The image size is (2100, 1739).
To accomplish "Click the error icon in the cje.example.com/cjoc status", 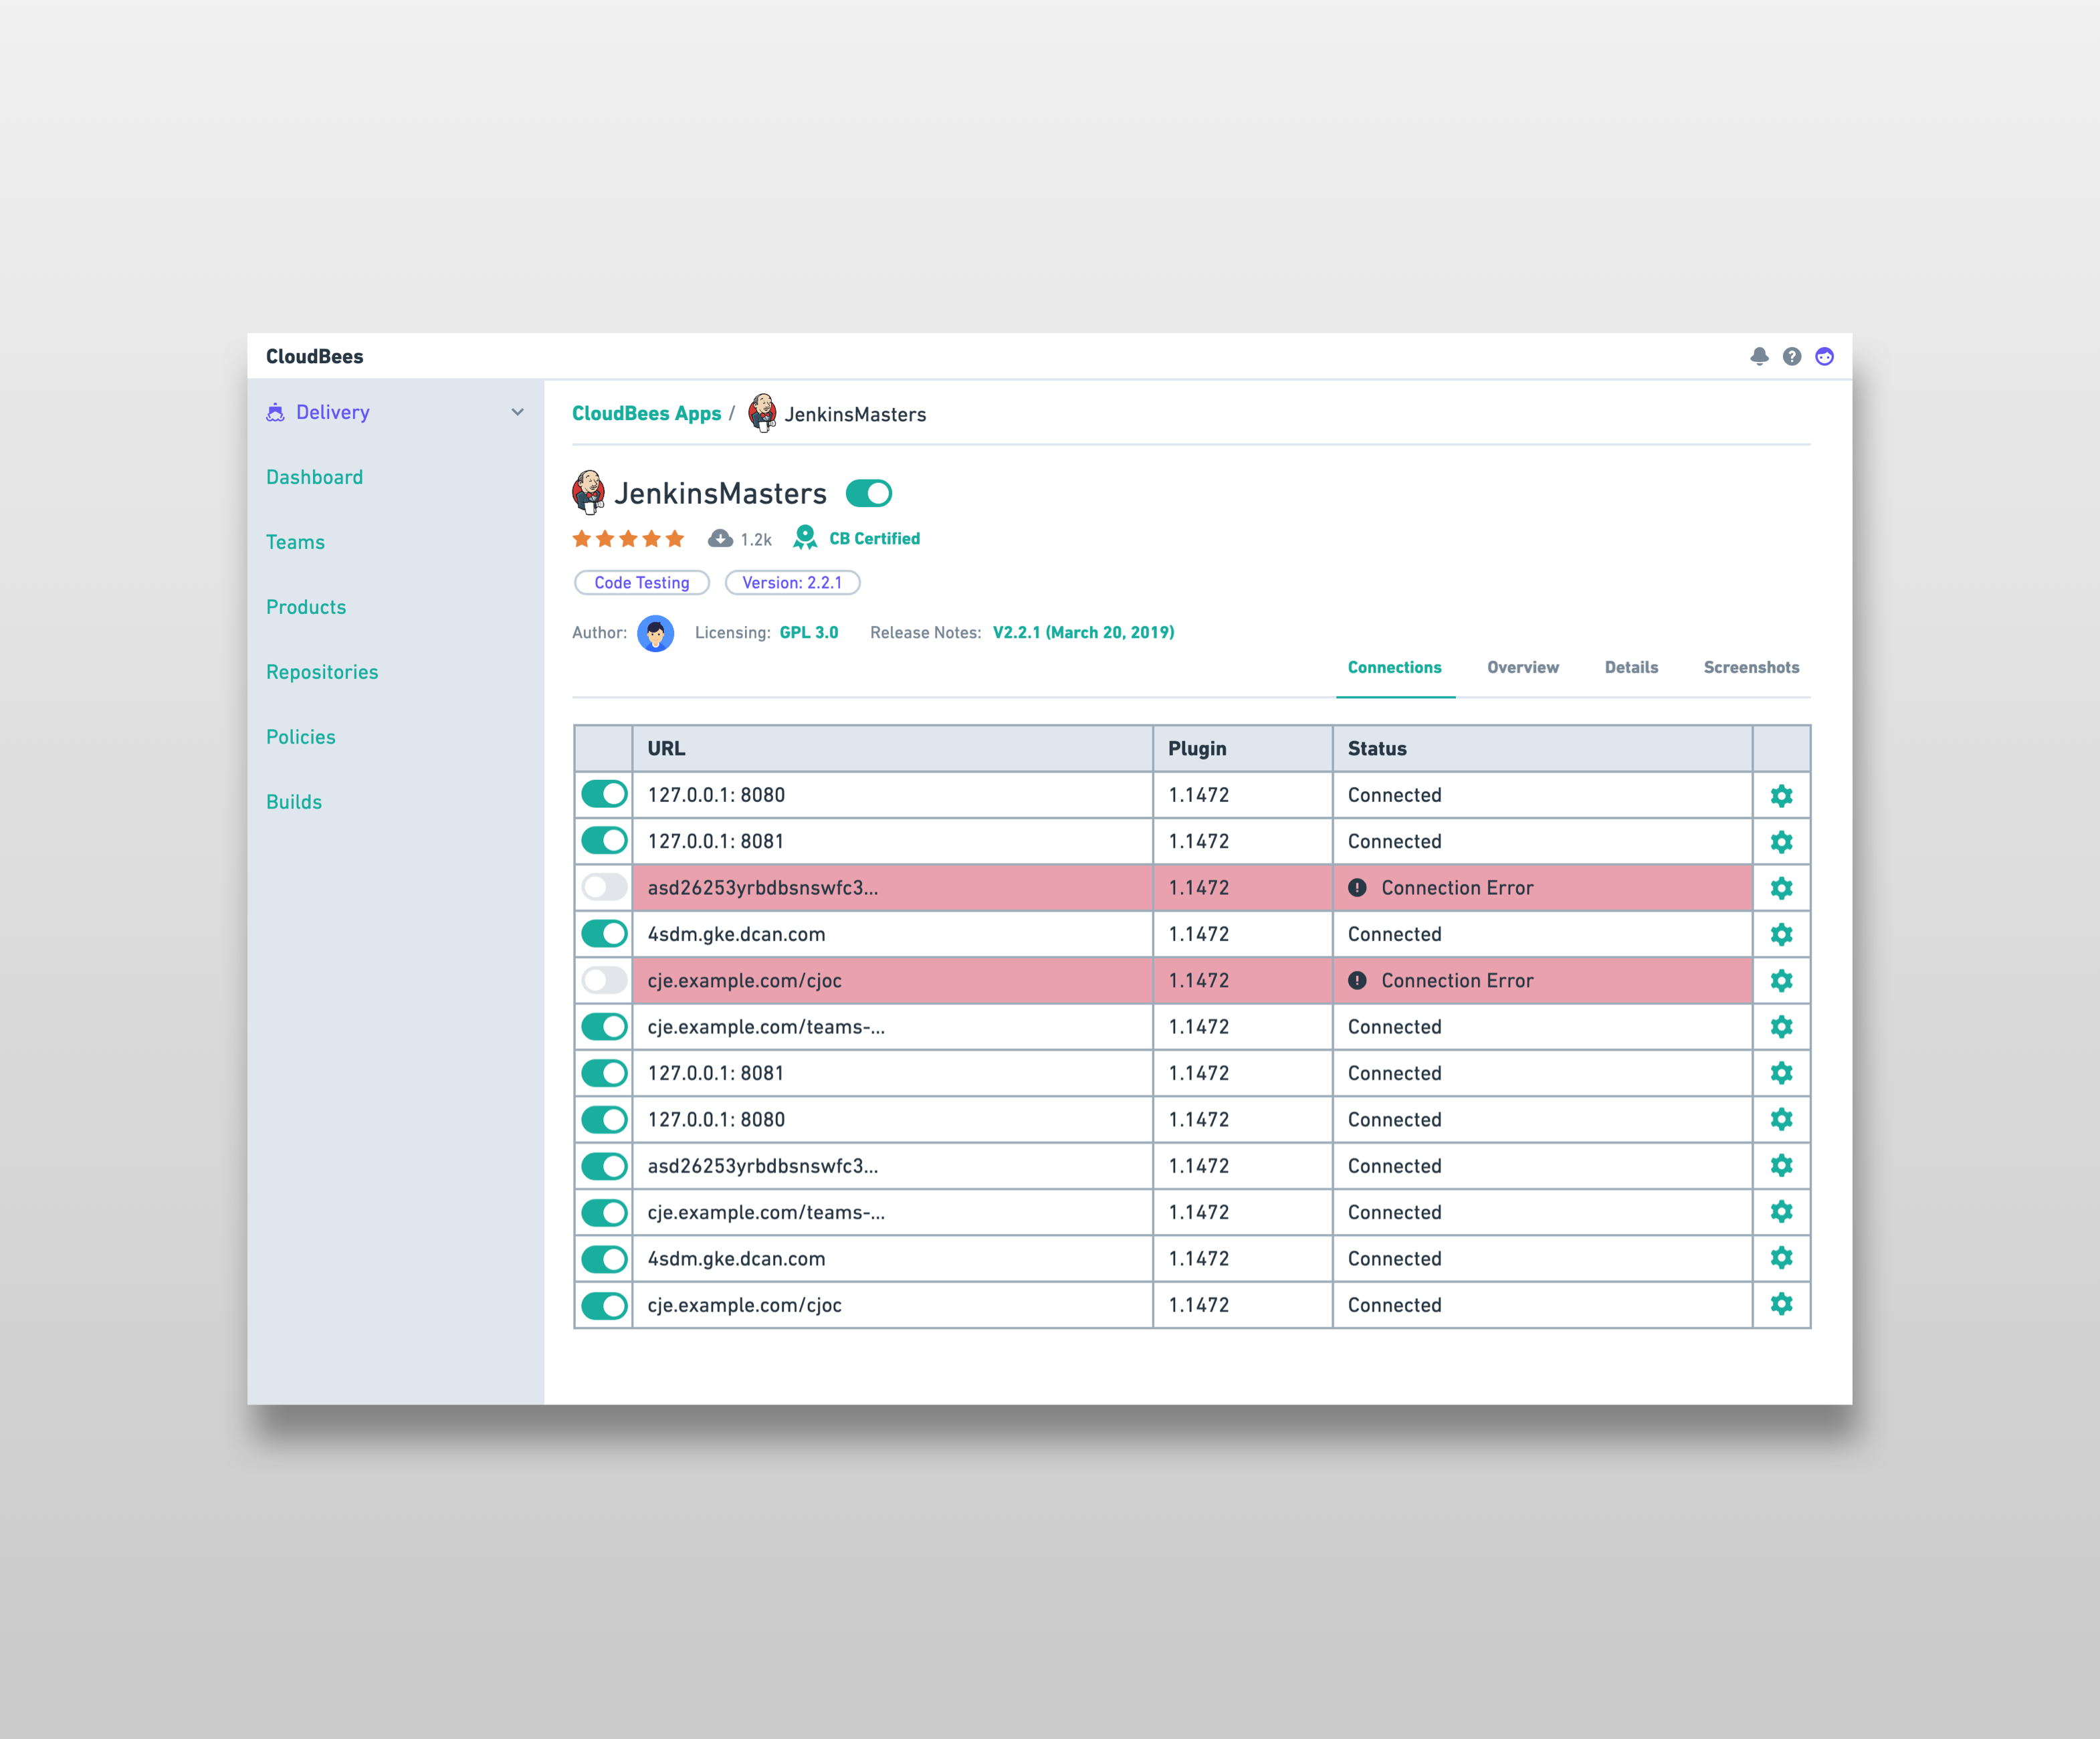I will 1357,980.
